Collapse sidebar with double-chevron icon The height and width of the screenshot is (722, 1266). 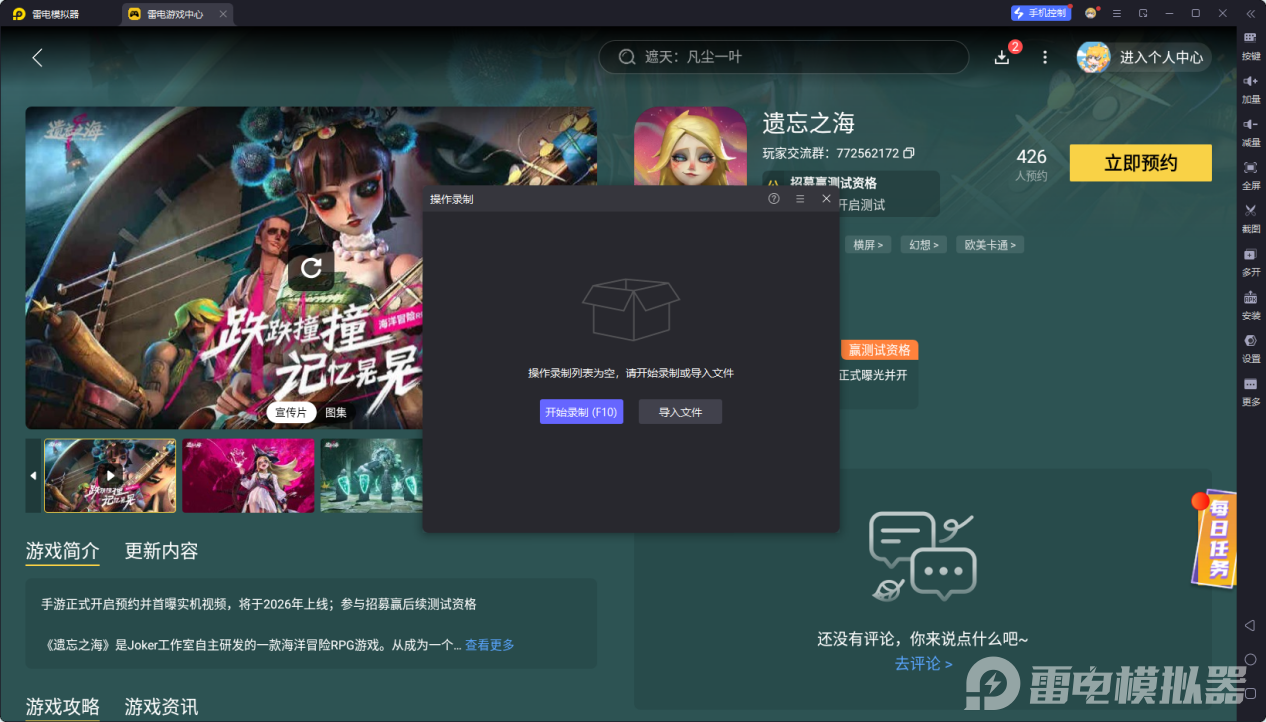pos(1250,13)
